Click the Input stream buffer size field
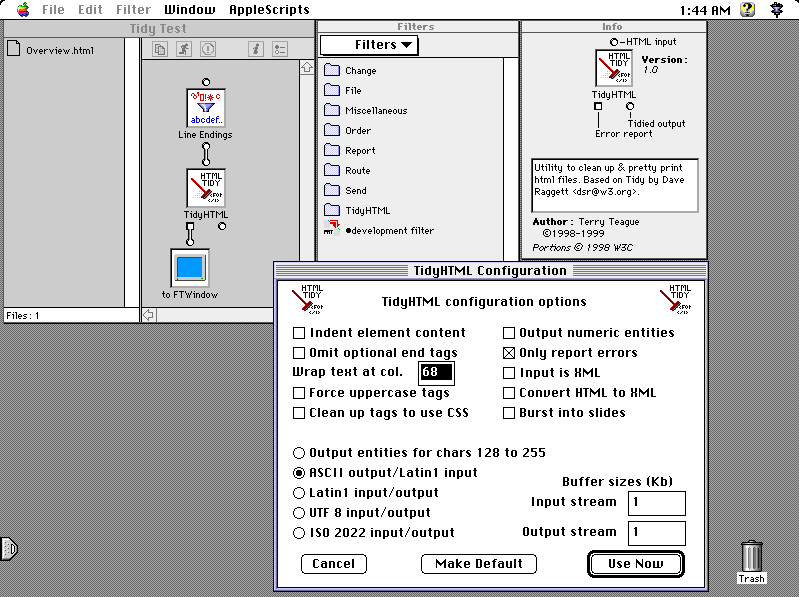 coord(657,503)
